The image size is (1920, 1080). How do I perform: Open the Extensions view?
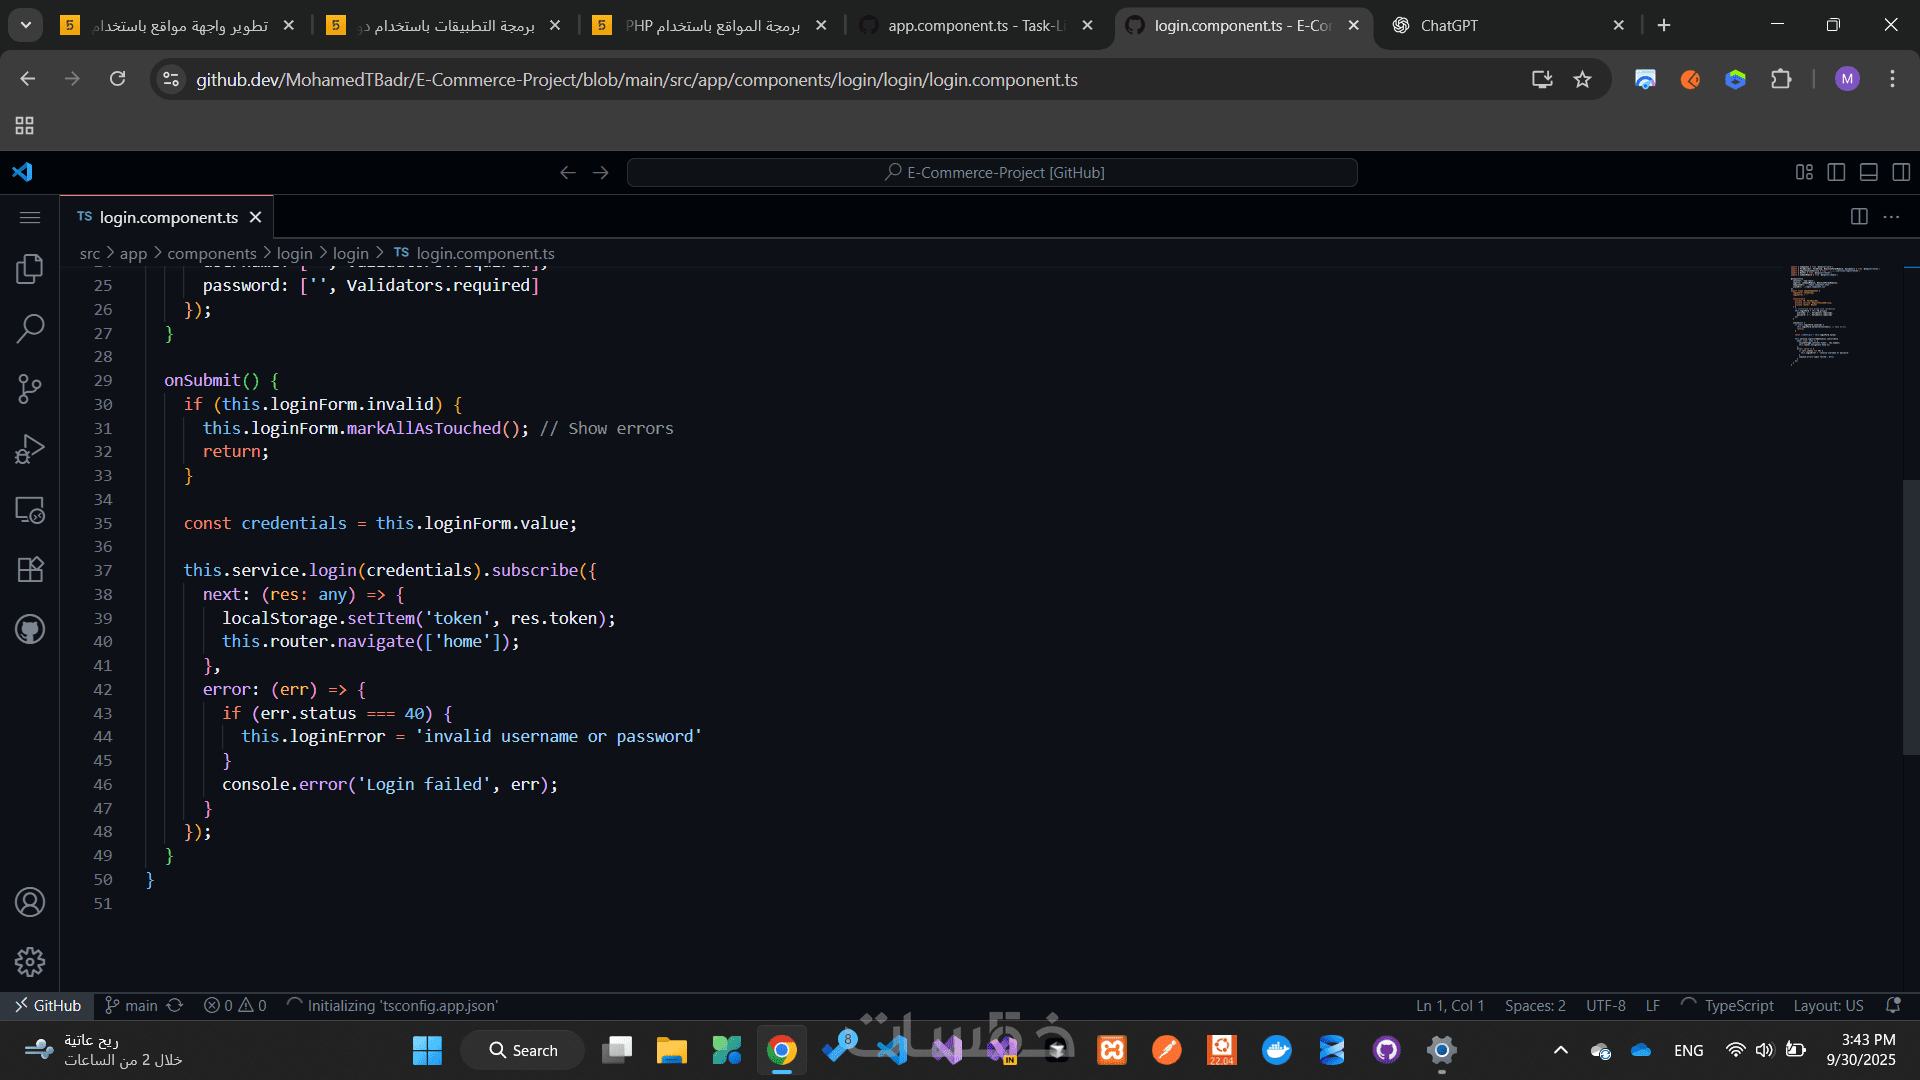click(x=30, y=570)
